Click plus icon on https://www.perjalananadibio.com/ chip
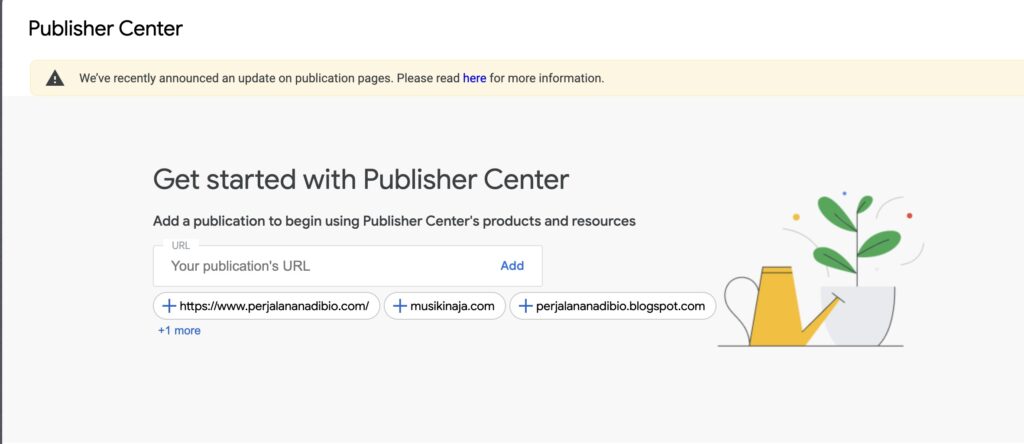The width and height of the screenshot is (1024, 444). click(168, 306)
